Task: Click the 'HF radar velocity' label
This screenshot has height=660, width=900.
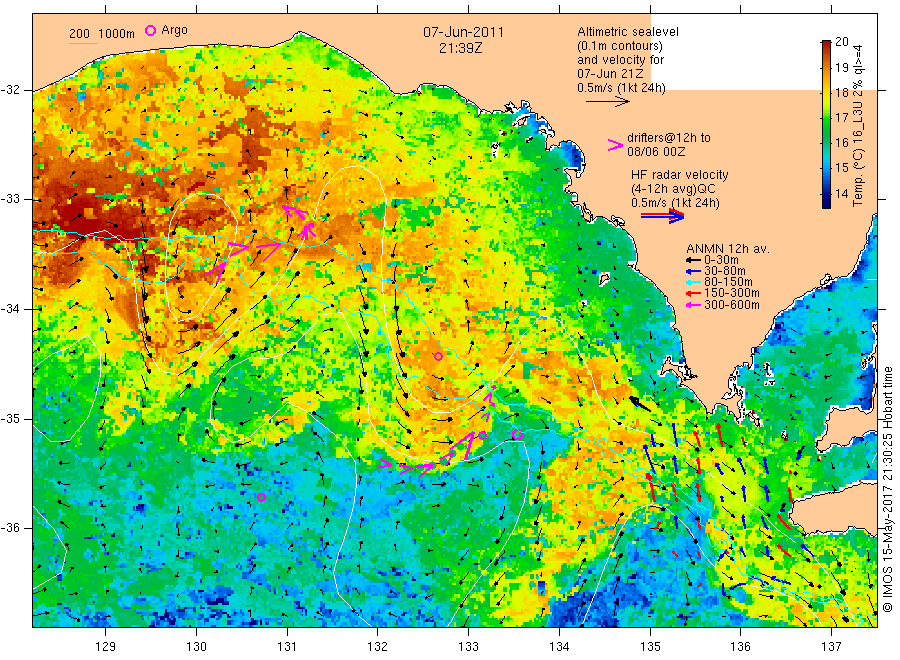Action: 680,175
